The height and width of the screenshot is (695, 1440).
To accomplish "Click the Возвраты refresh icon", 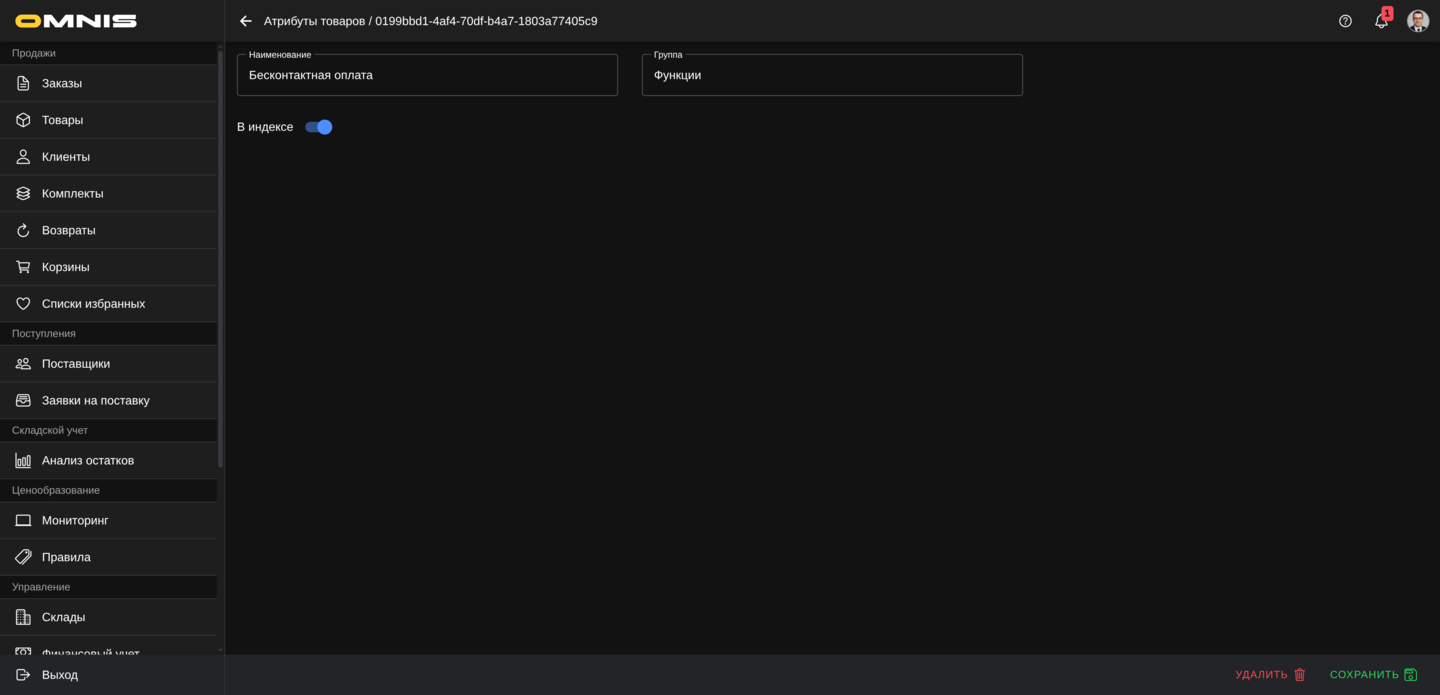I will 23,230.
